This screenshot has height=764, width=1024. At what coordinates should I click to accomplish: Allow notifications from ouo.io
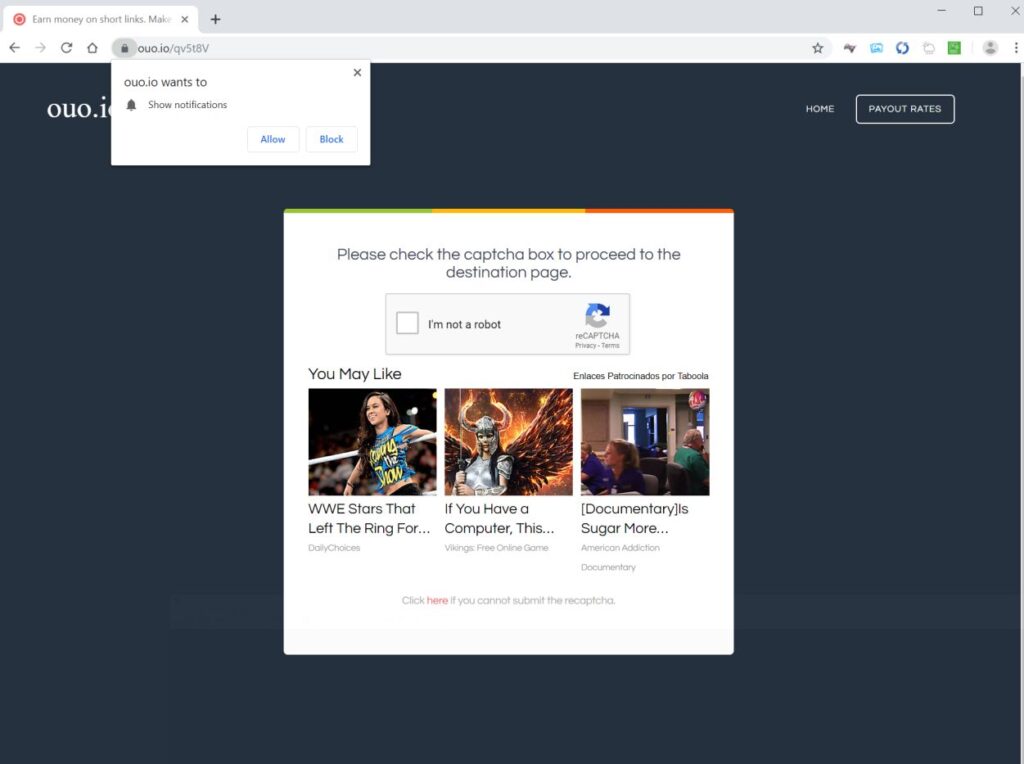coord(272,139)
